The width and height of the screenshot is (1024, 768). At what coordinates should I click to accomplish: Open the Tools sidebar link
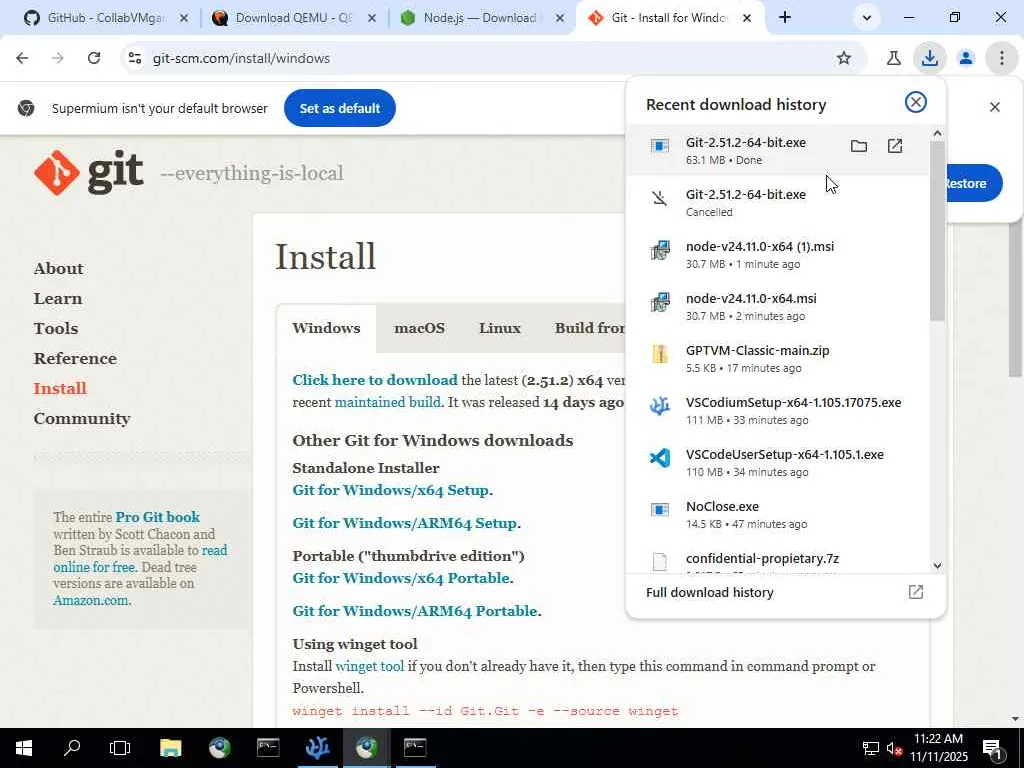[x=56, y=328]
